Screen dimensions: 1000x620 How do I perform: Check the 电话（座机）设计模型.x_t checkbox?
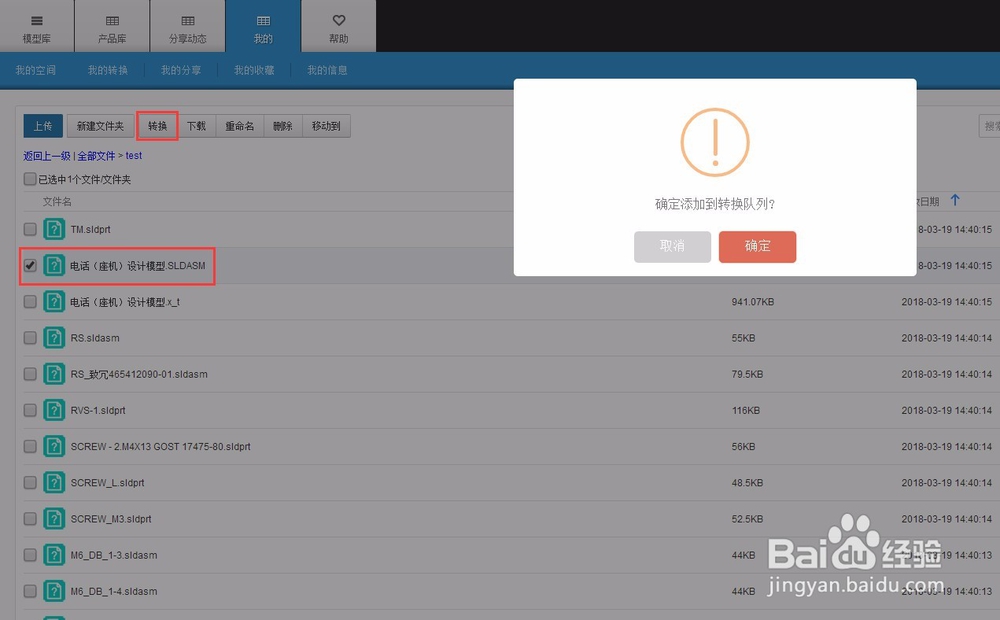[30, 302]
